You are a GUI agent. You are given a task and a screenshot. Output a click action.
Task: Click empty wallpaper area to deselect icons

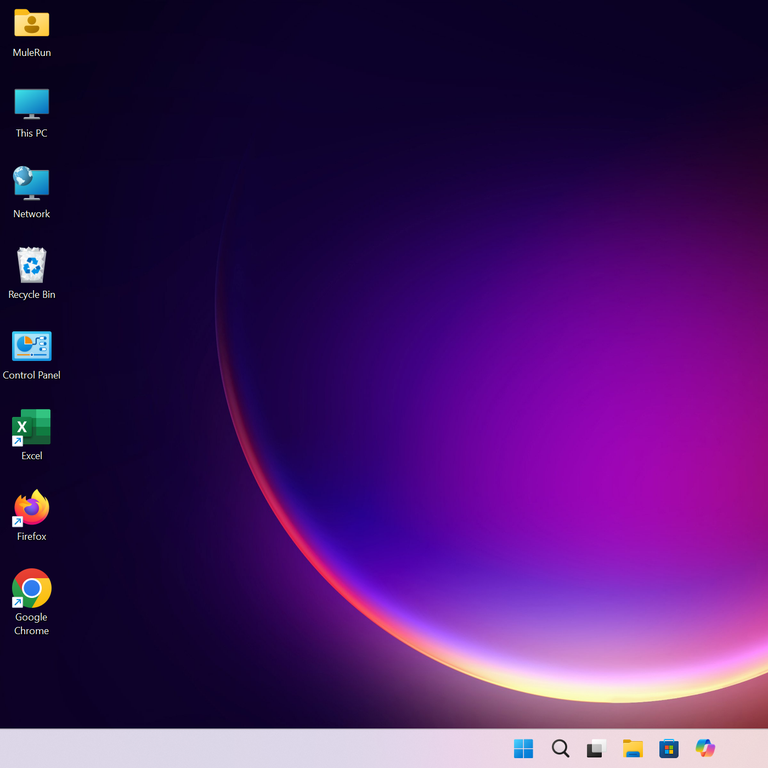click(400, 200)
